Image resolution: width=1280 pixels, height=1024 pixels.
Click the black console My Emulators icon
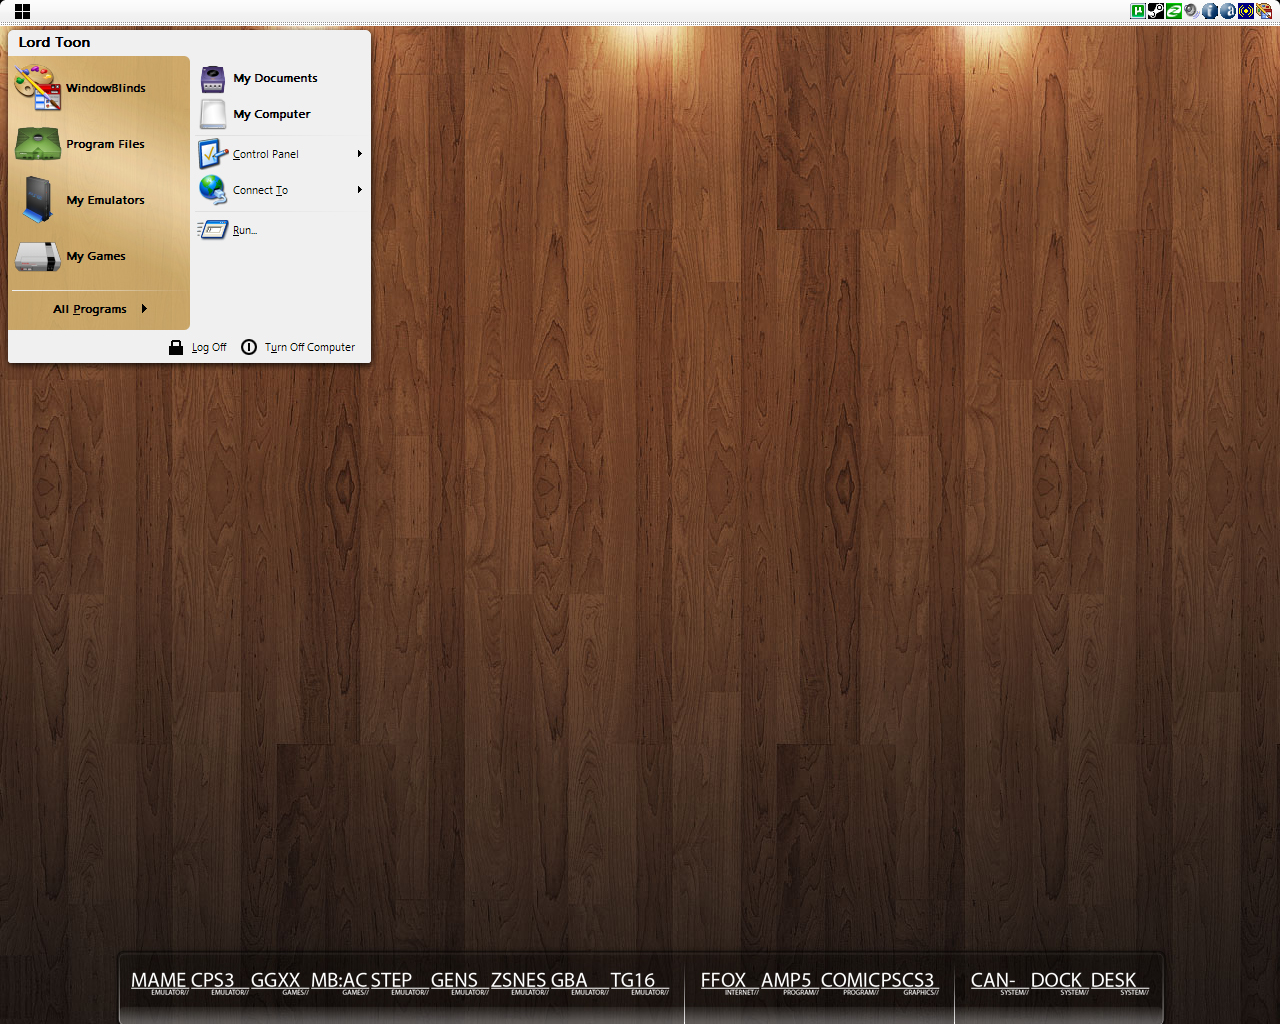pos(38,199)
